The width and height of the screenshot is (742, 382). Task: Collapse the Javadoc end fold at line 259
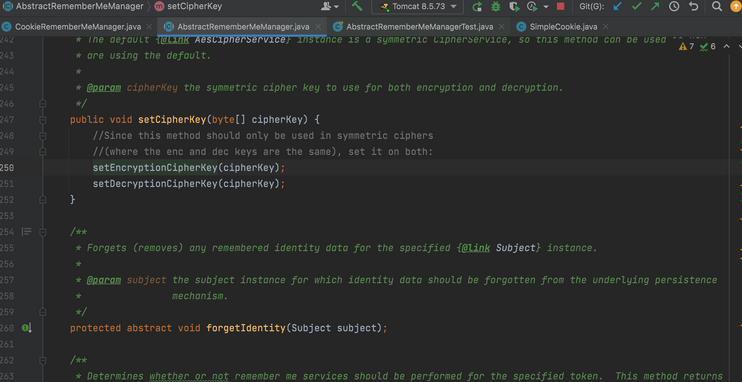pyautogui.click(x=43, y=312)
